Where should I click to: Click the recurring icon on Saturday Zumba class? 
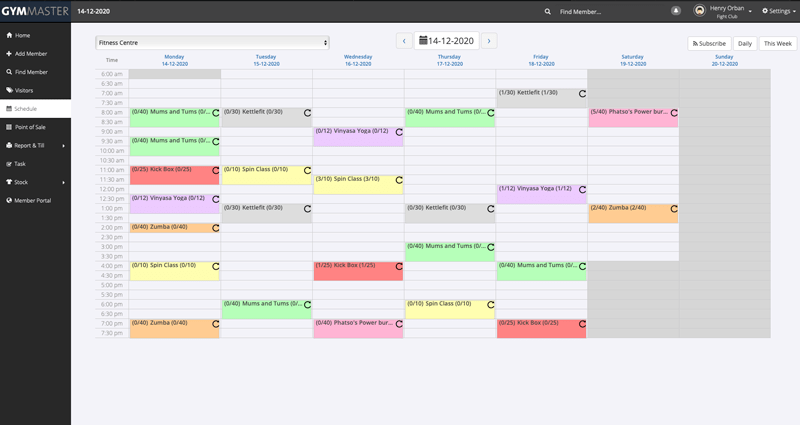click(x=674, y=209)
